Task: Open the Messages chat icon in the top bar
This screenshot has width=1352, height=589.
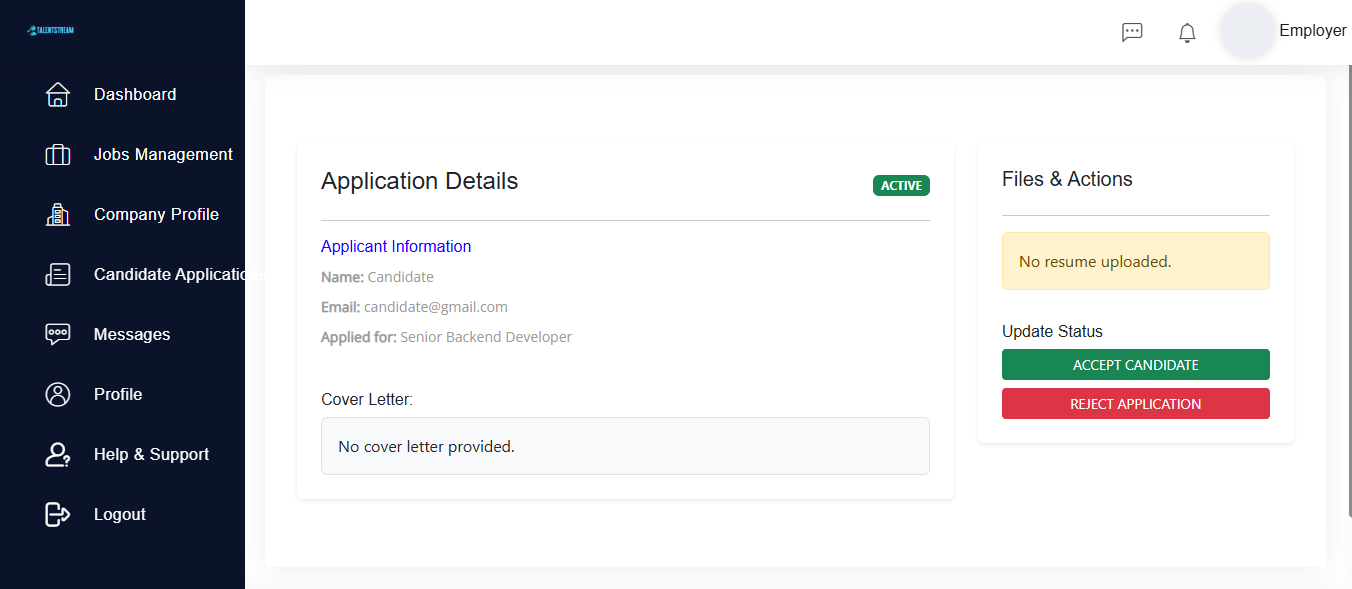Action: pyautogui.click(x=1132, y=31)
